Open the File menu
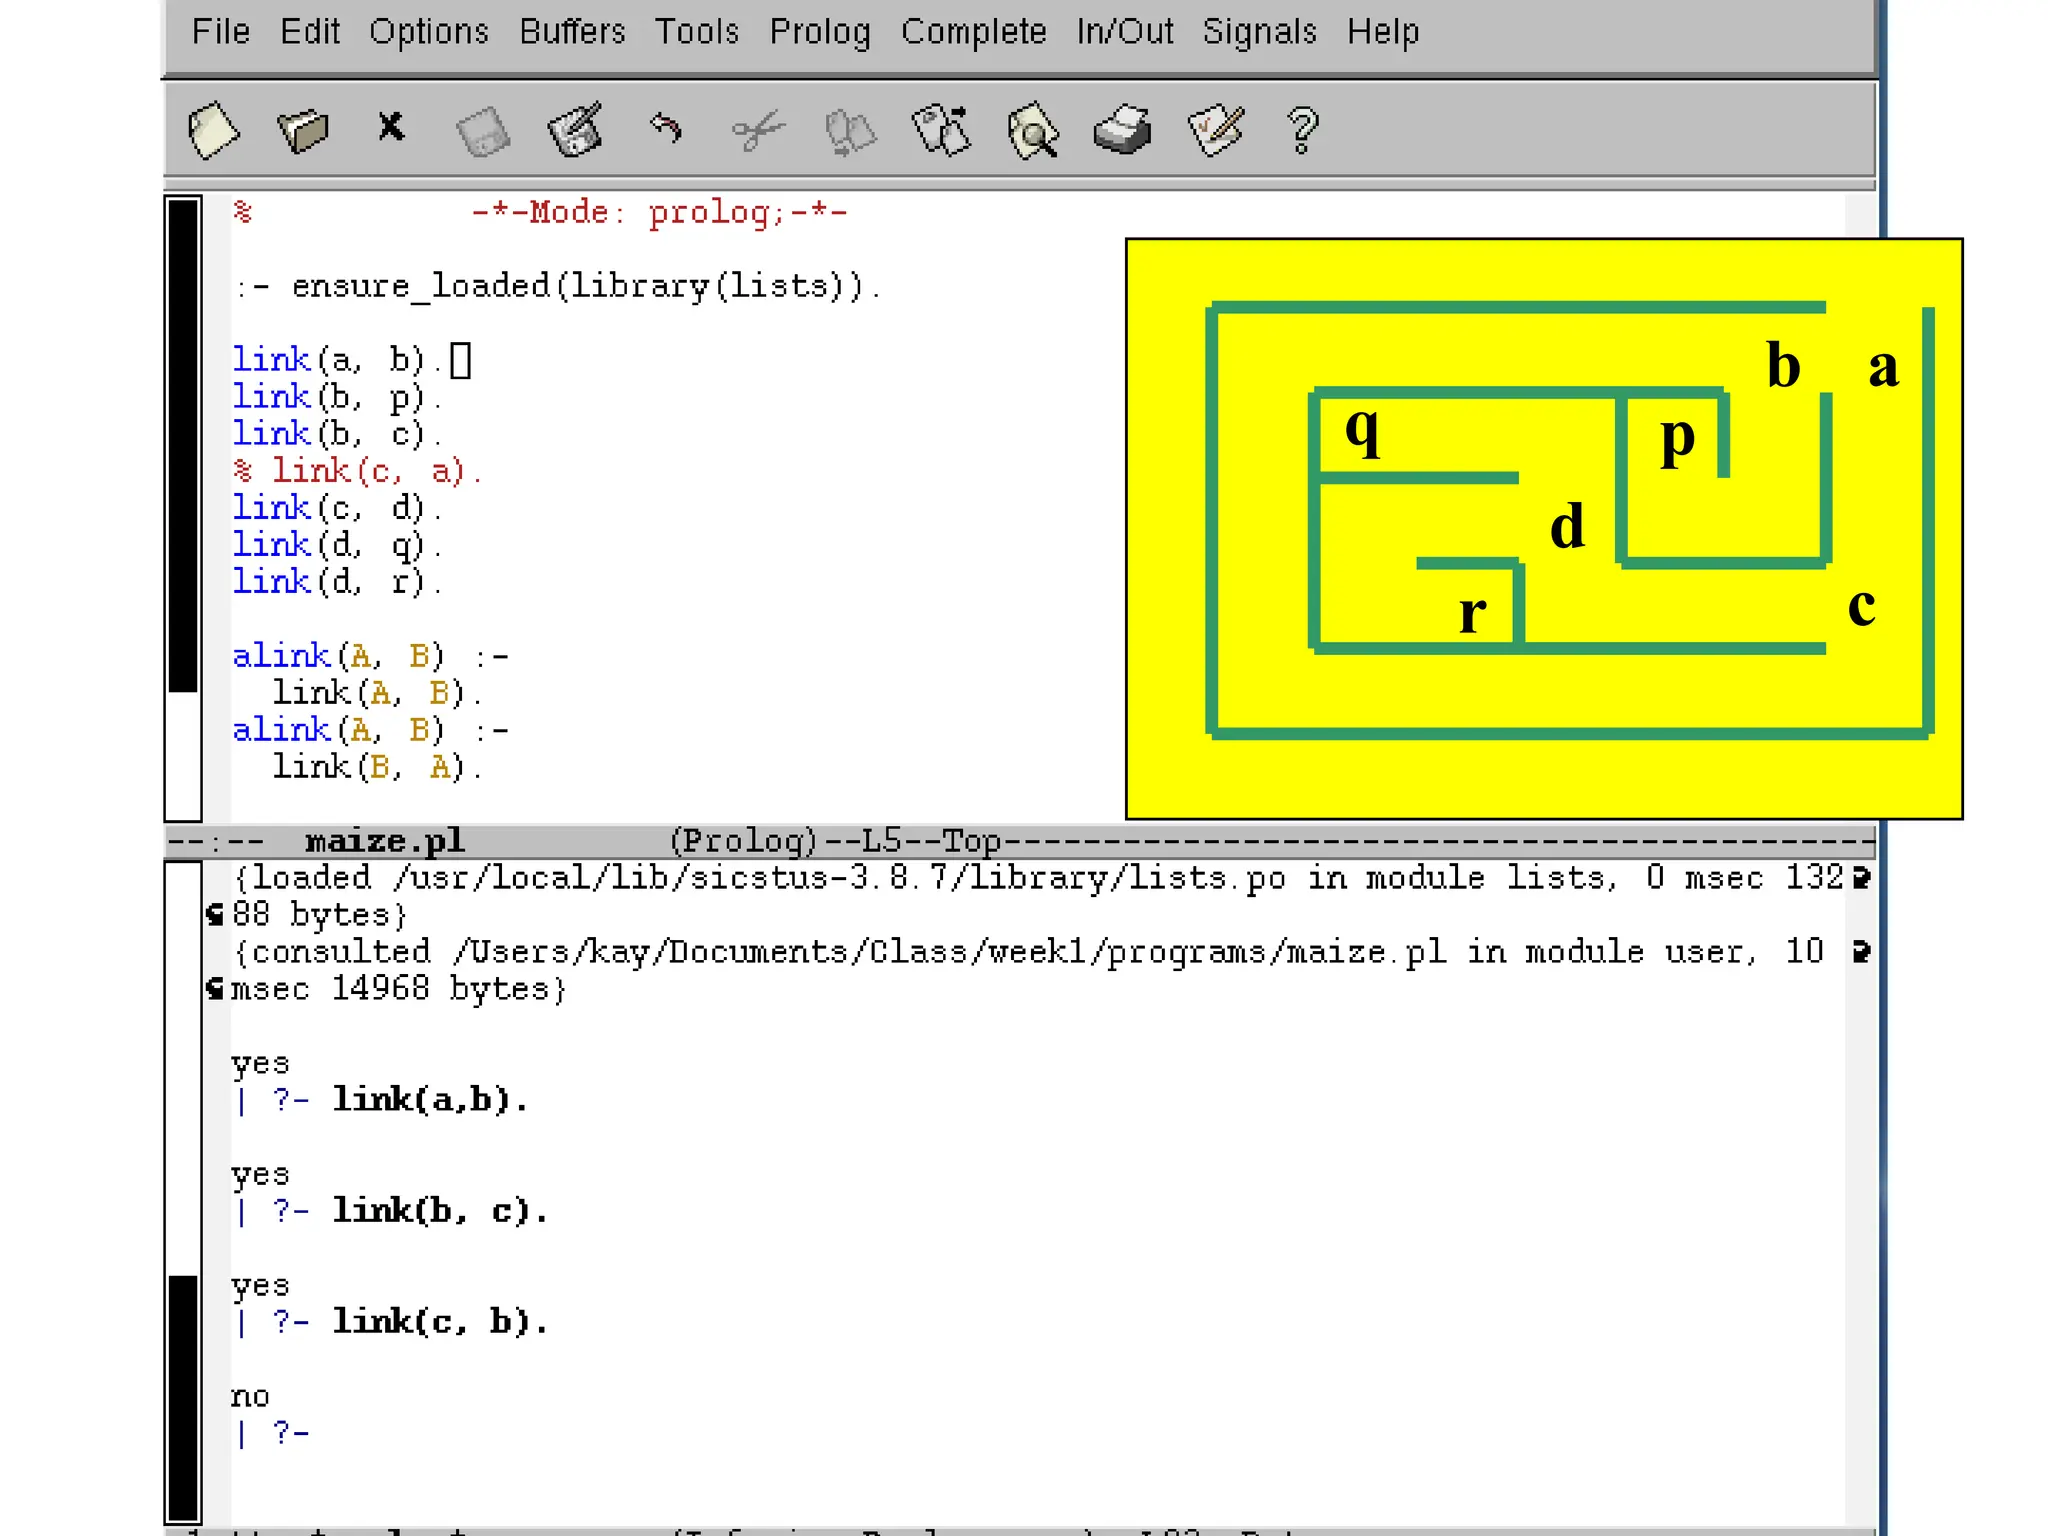 (x=221, y=32)
